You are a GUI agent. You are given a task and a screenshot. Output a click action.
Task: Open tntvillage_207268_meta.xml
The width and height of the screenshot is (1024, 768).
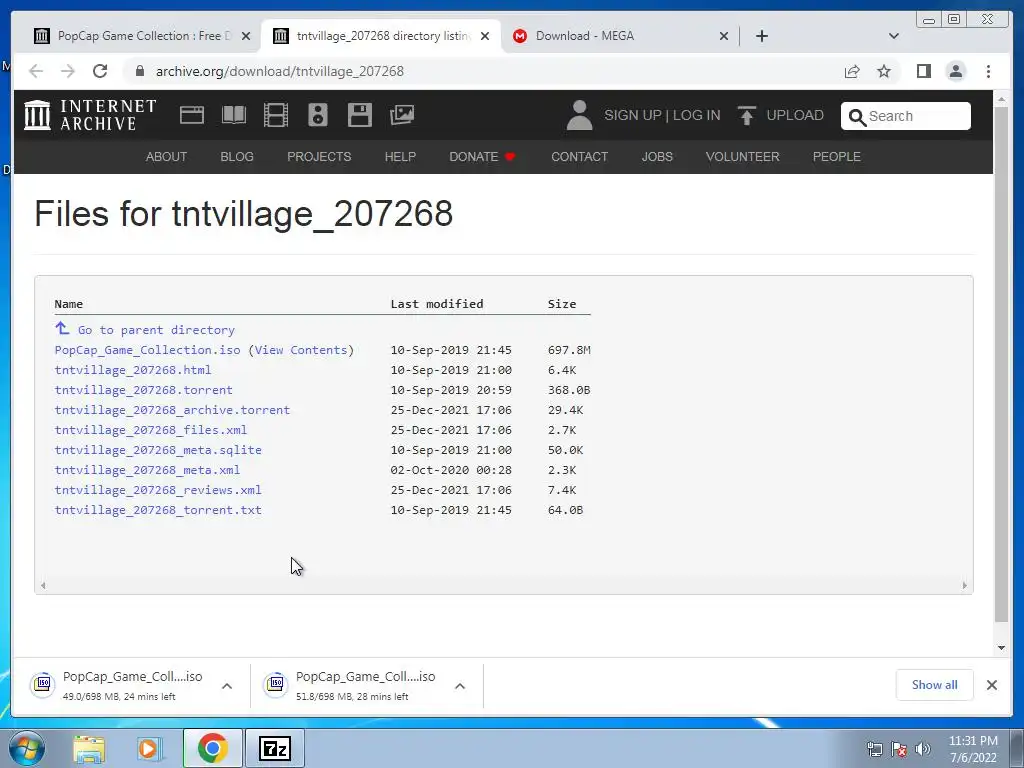[x=147, y=470]
